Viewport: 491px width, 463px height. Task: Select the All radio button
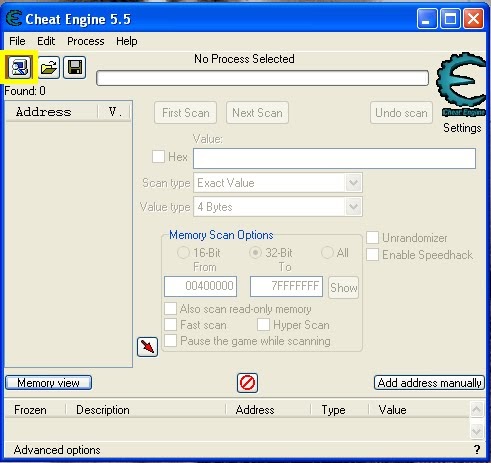tap(327, 253)
